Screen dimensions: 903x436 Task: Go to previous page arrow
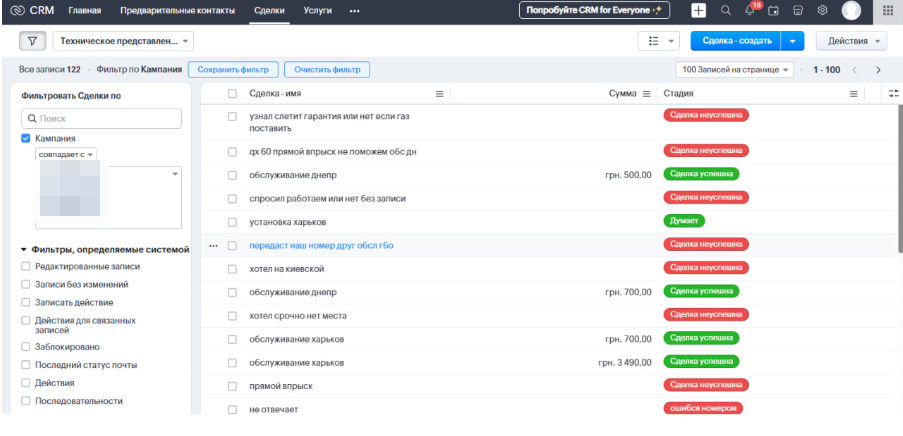[855, 70]
